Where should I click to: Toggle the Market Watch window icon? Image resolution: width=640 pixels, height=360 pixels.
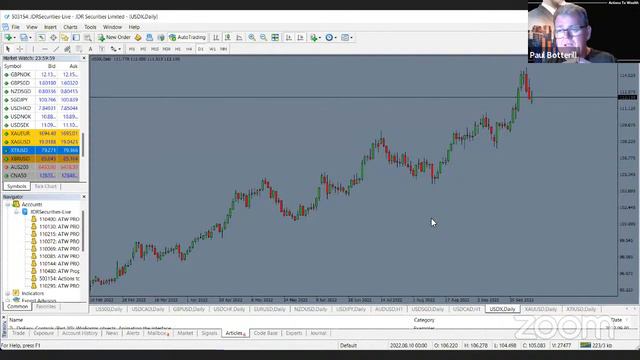[x=42, y=38]
